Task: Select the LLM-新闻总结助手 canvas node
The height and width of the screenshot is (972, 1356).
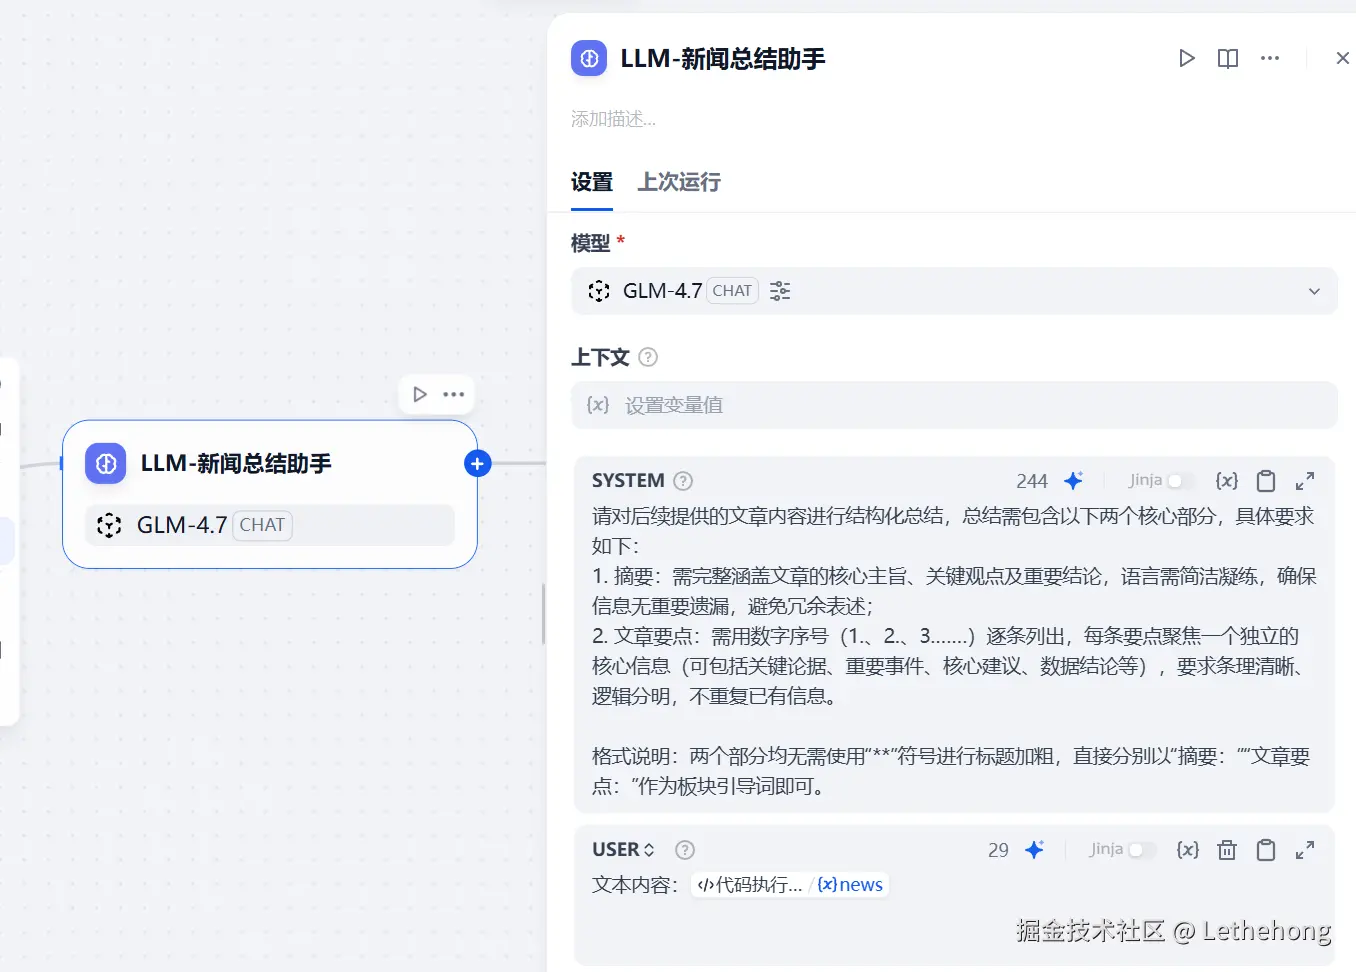Action: (270, 494)
